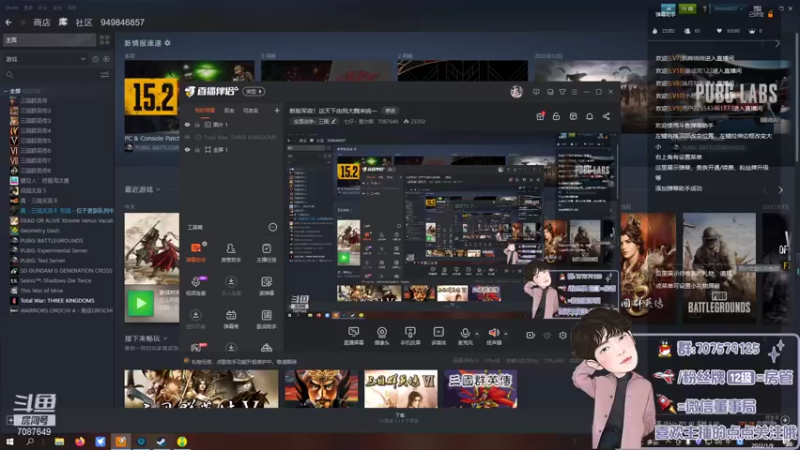
Task: Click the ready-to-play filter icon beside clock
Action: [106, 59]
